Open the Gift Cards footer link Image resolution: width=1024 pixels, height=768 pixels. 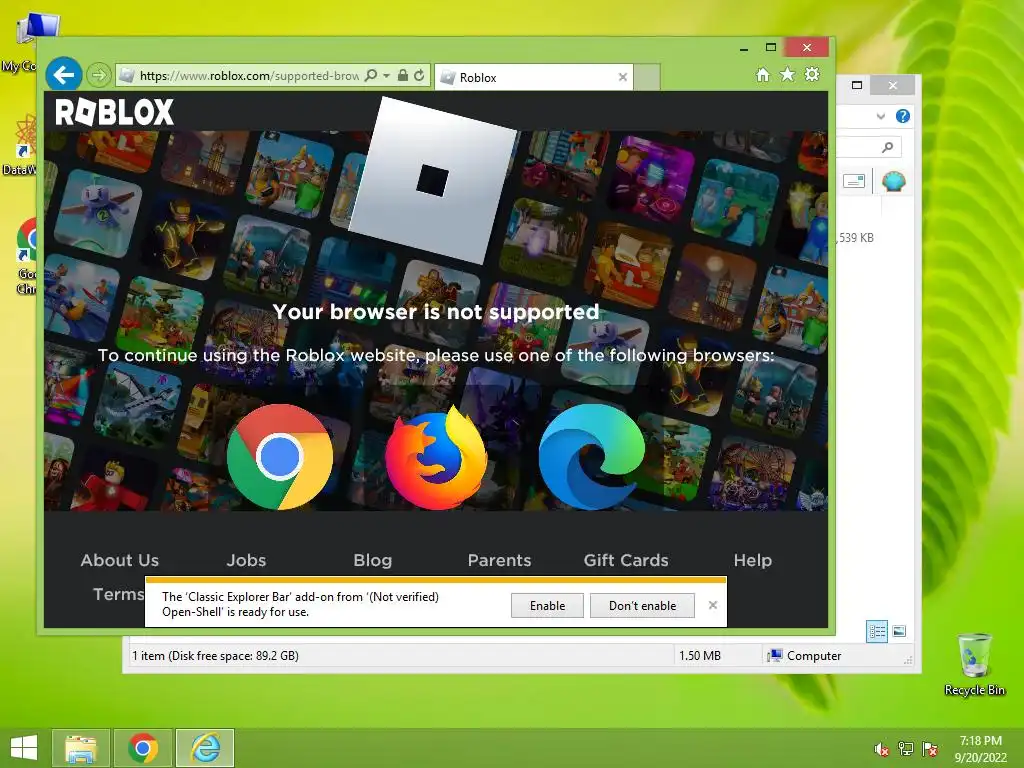tap(626, 560)
